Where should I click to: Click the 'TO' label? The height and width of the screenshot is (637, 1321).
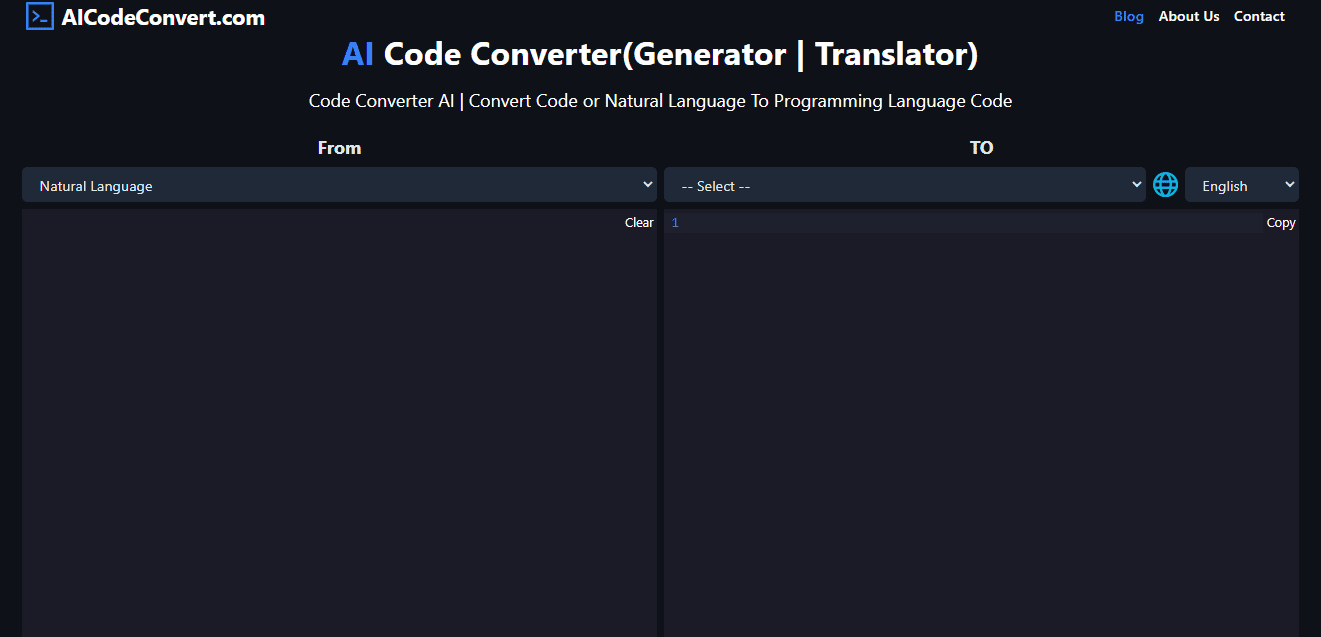pyautogui.click(x=981, y=148)
